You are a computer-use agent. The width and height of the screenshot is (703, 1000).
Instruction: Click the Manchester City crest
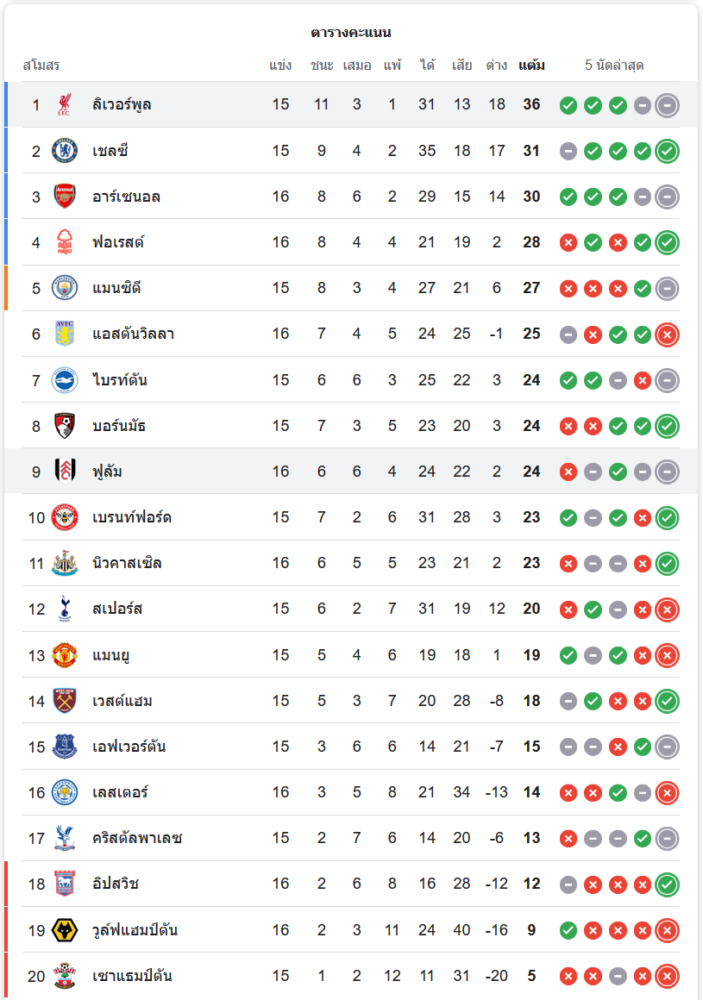[x=65, y=288]
